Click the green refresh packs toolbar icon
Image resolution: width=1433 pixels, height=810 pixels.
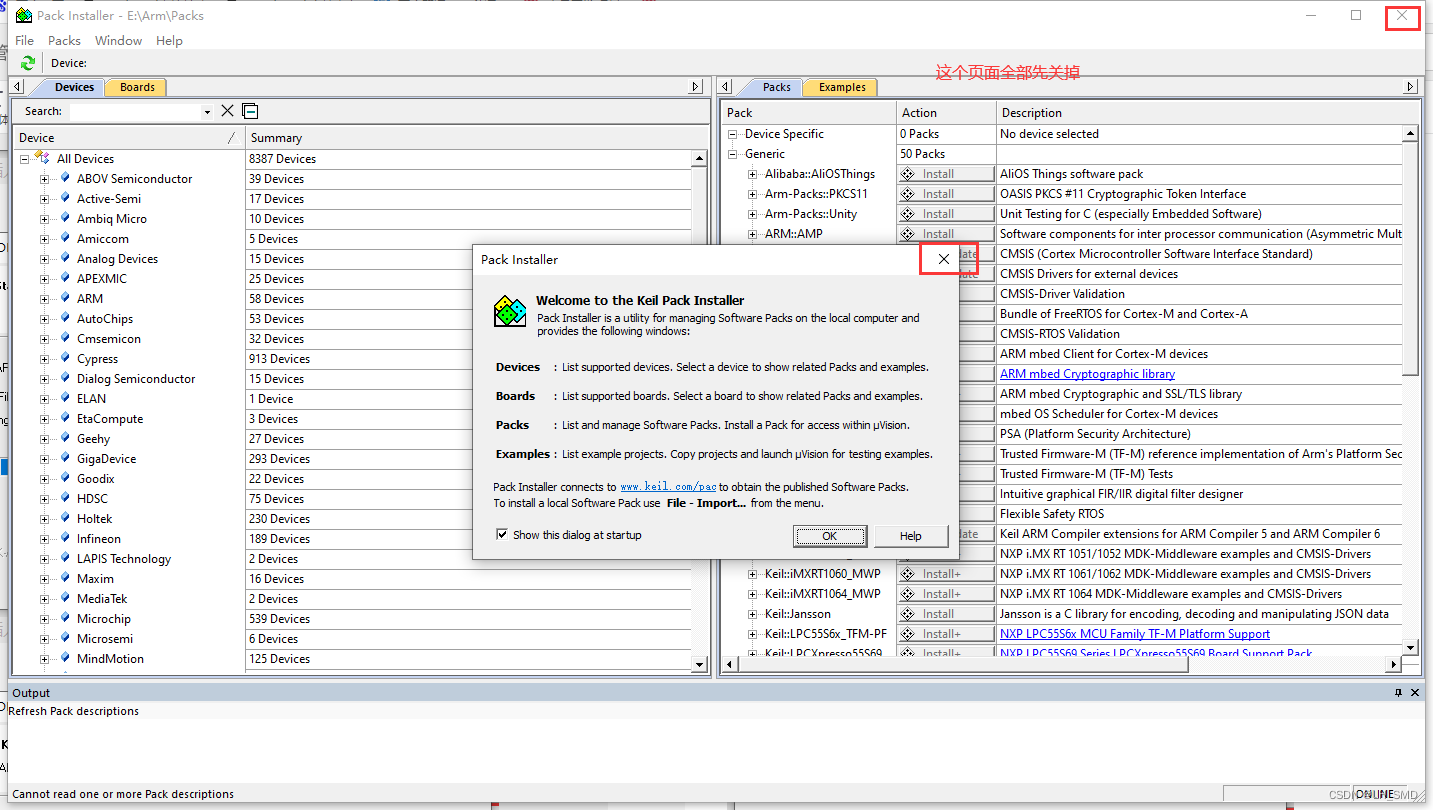[x=27, y=63]
